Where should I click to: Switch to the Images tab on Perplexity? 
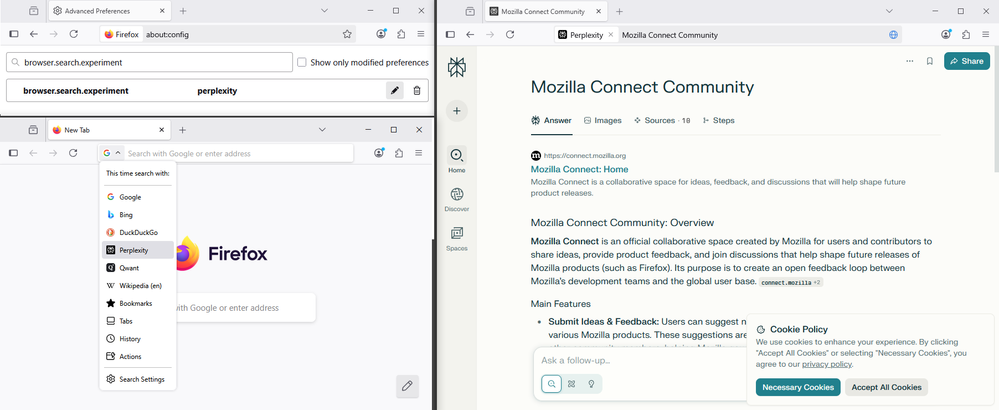coord(603,120)
